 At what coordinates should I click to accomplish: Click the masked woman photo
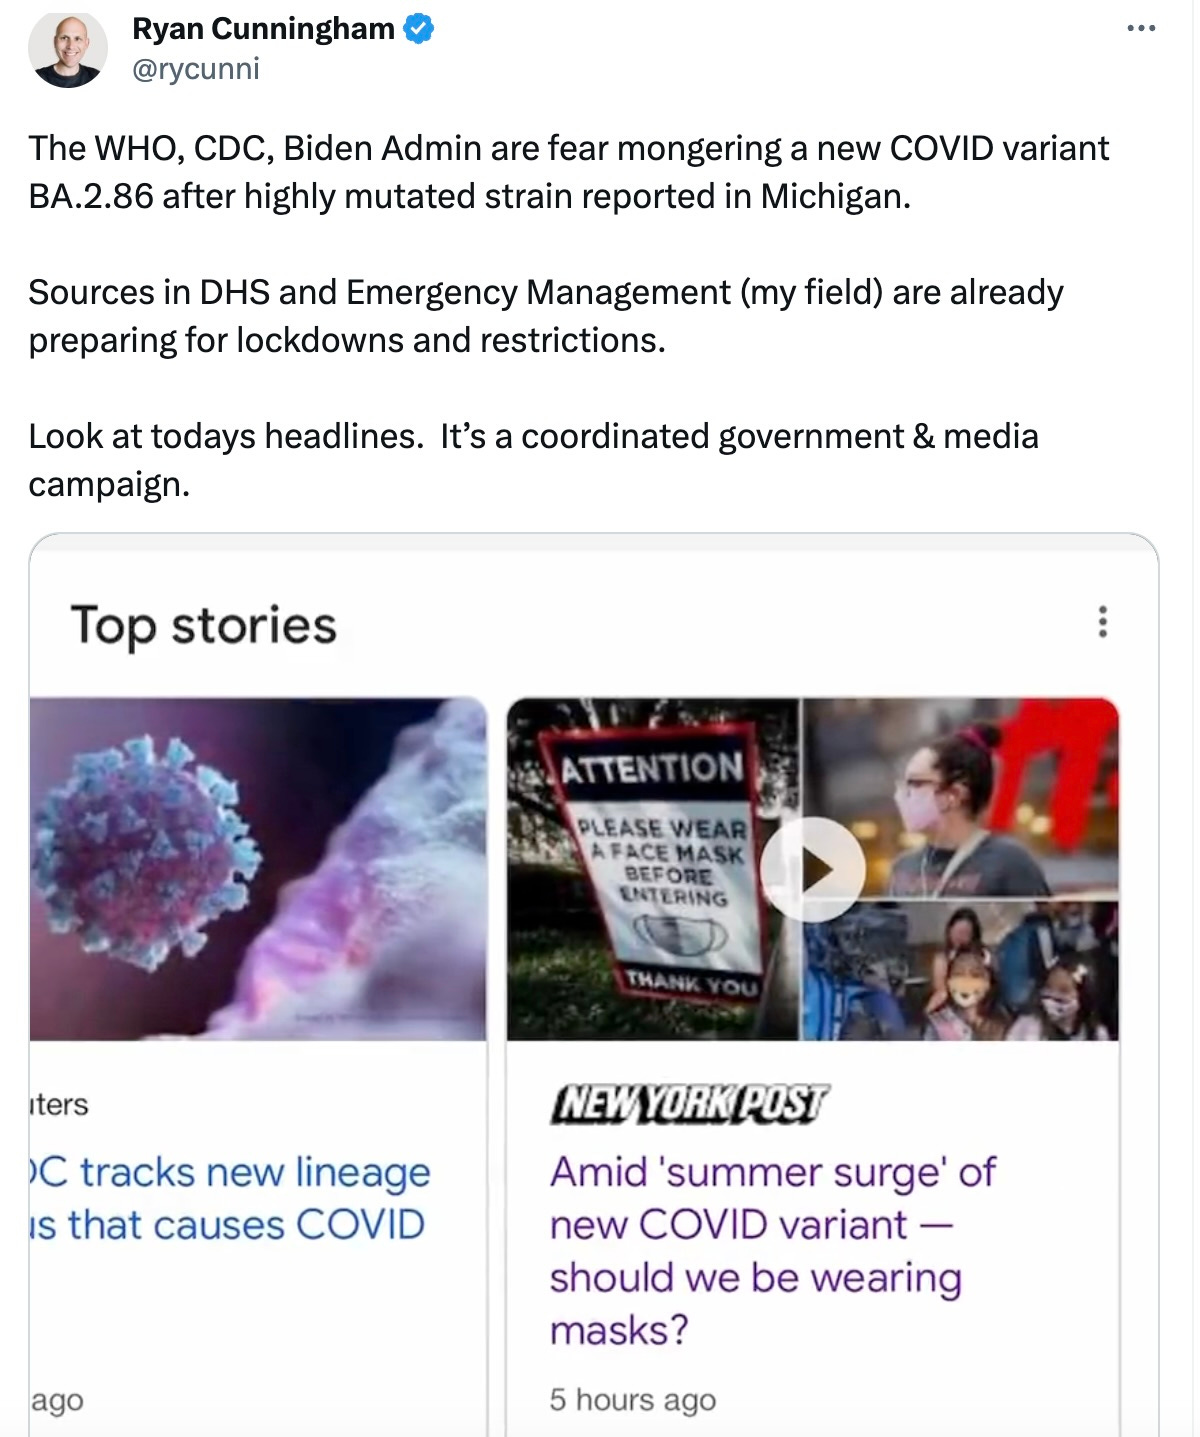point(960,797)
